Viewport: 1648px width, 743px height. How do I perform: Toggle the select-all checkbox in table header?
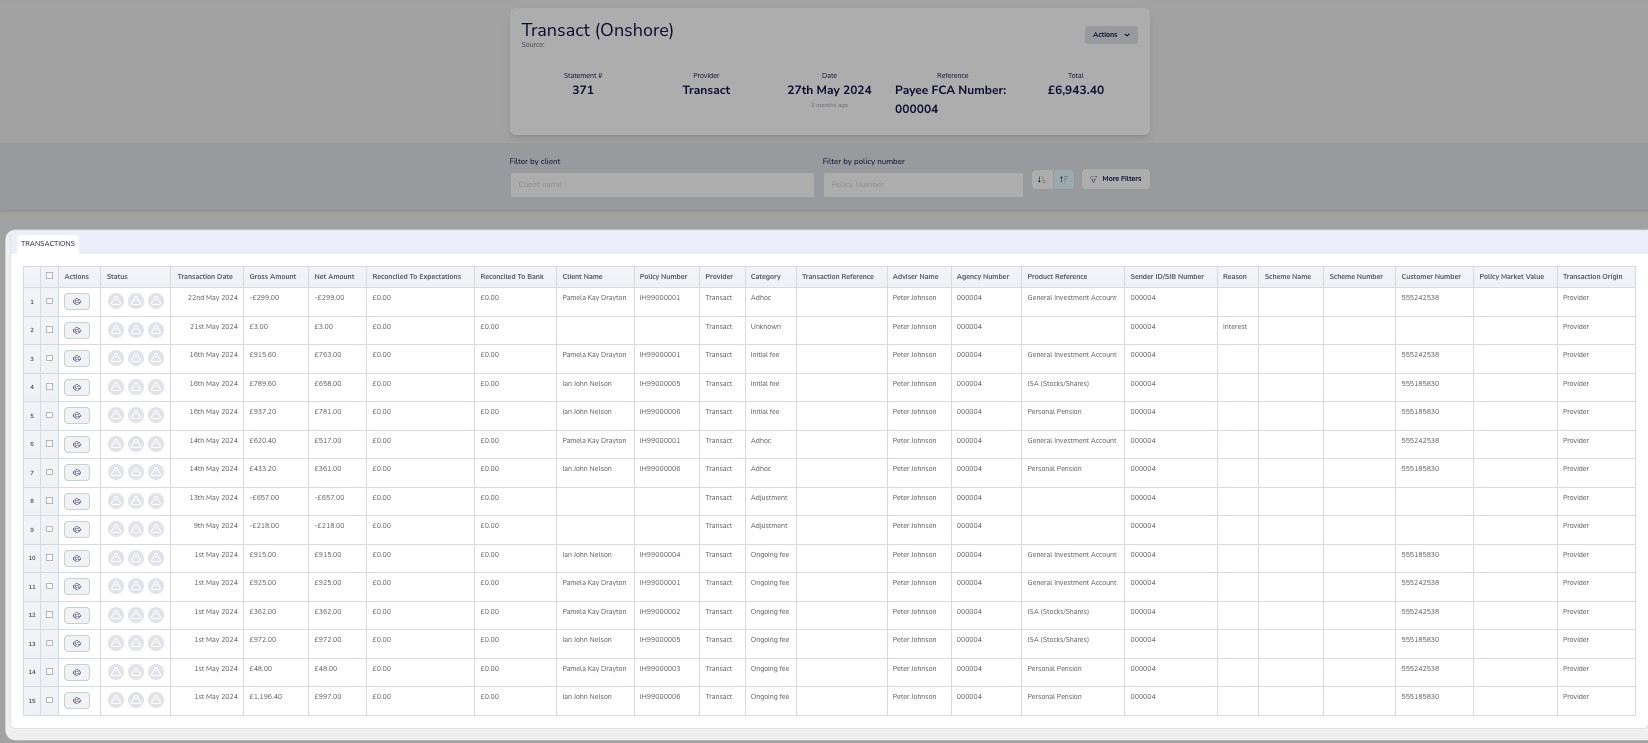(x=49, y=276)
